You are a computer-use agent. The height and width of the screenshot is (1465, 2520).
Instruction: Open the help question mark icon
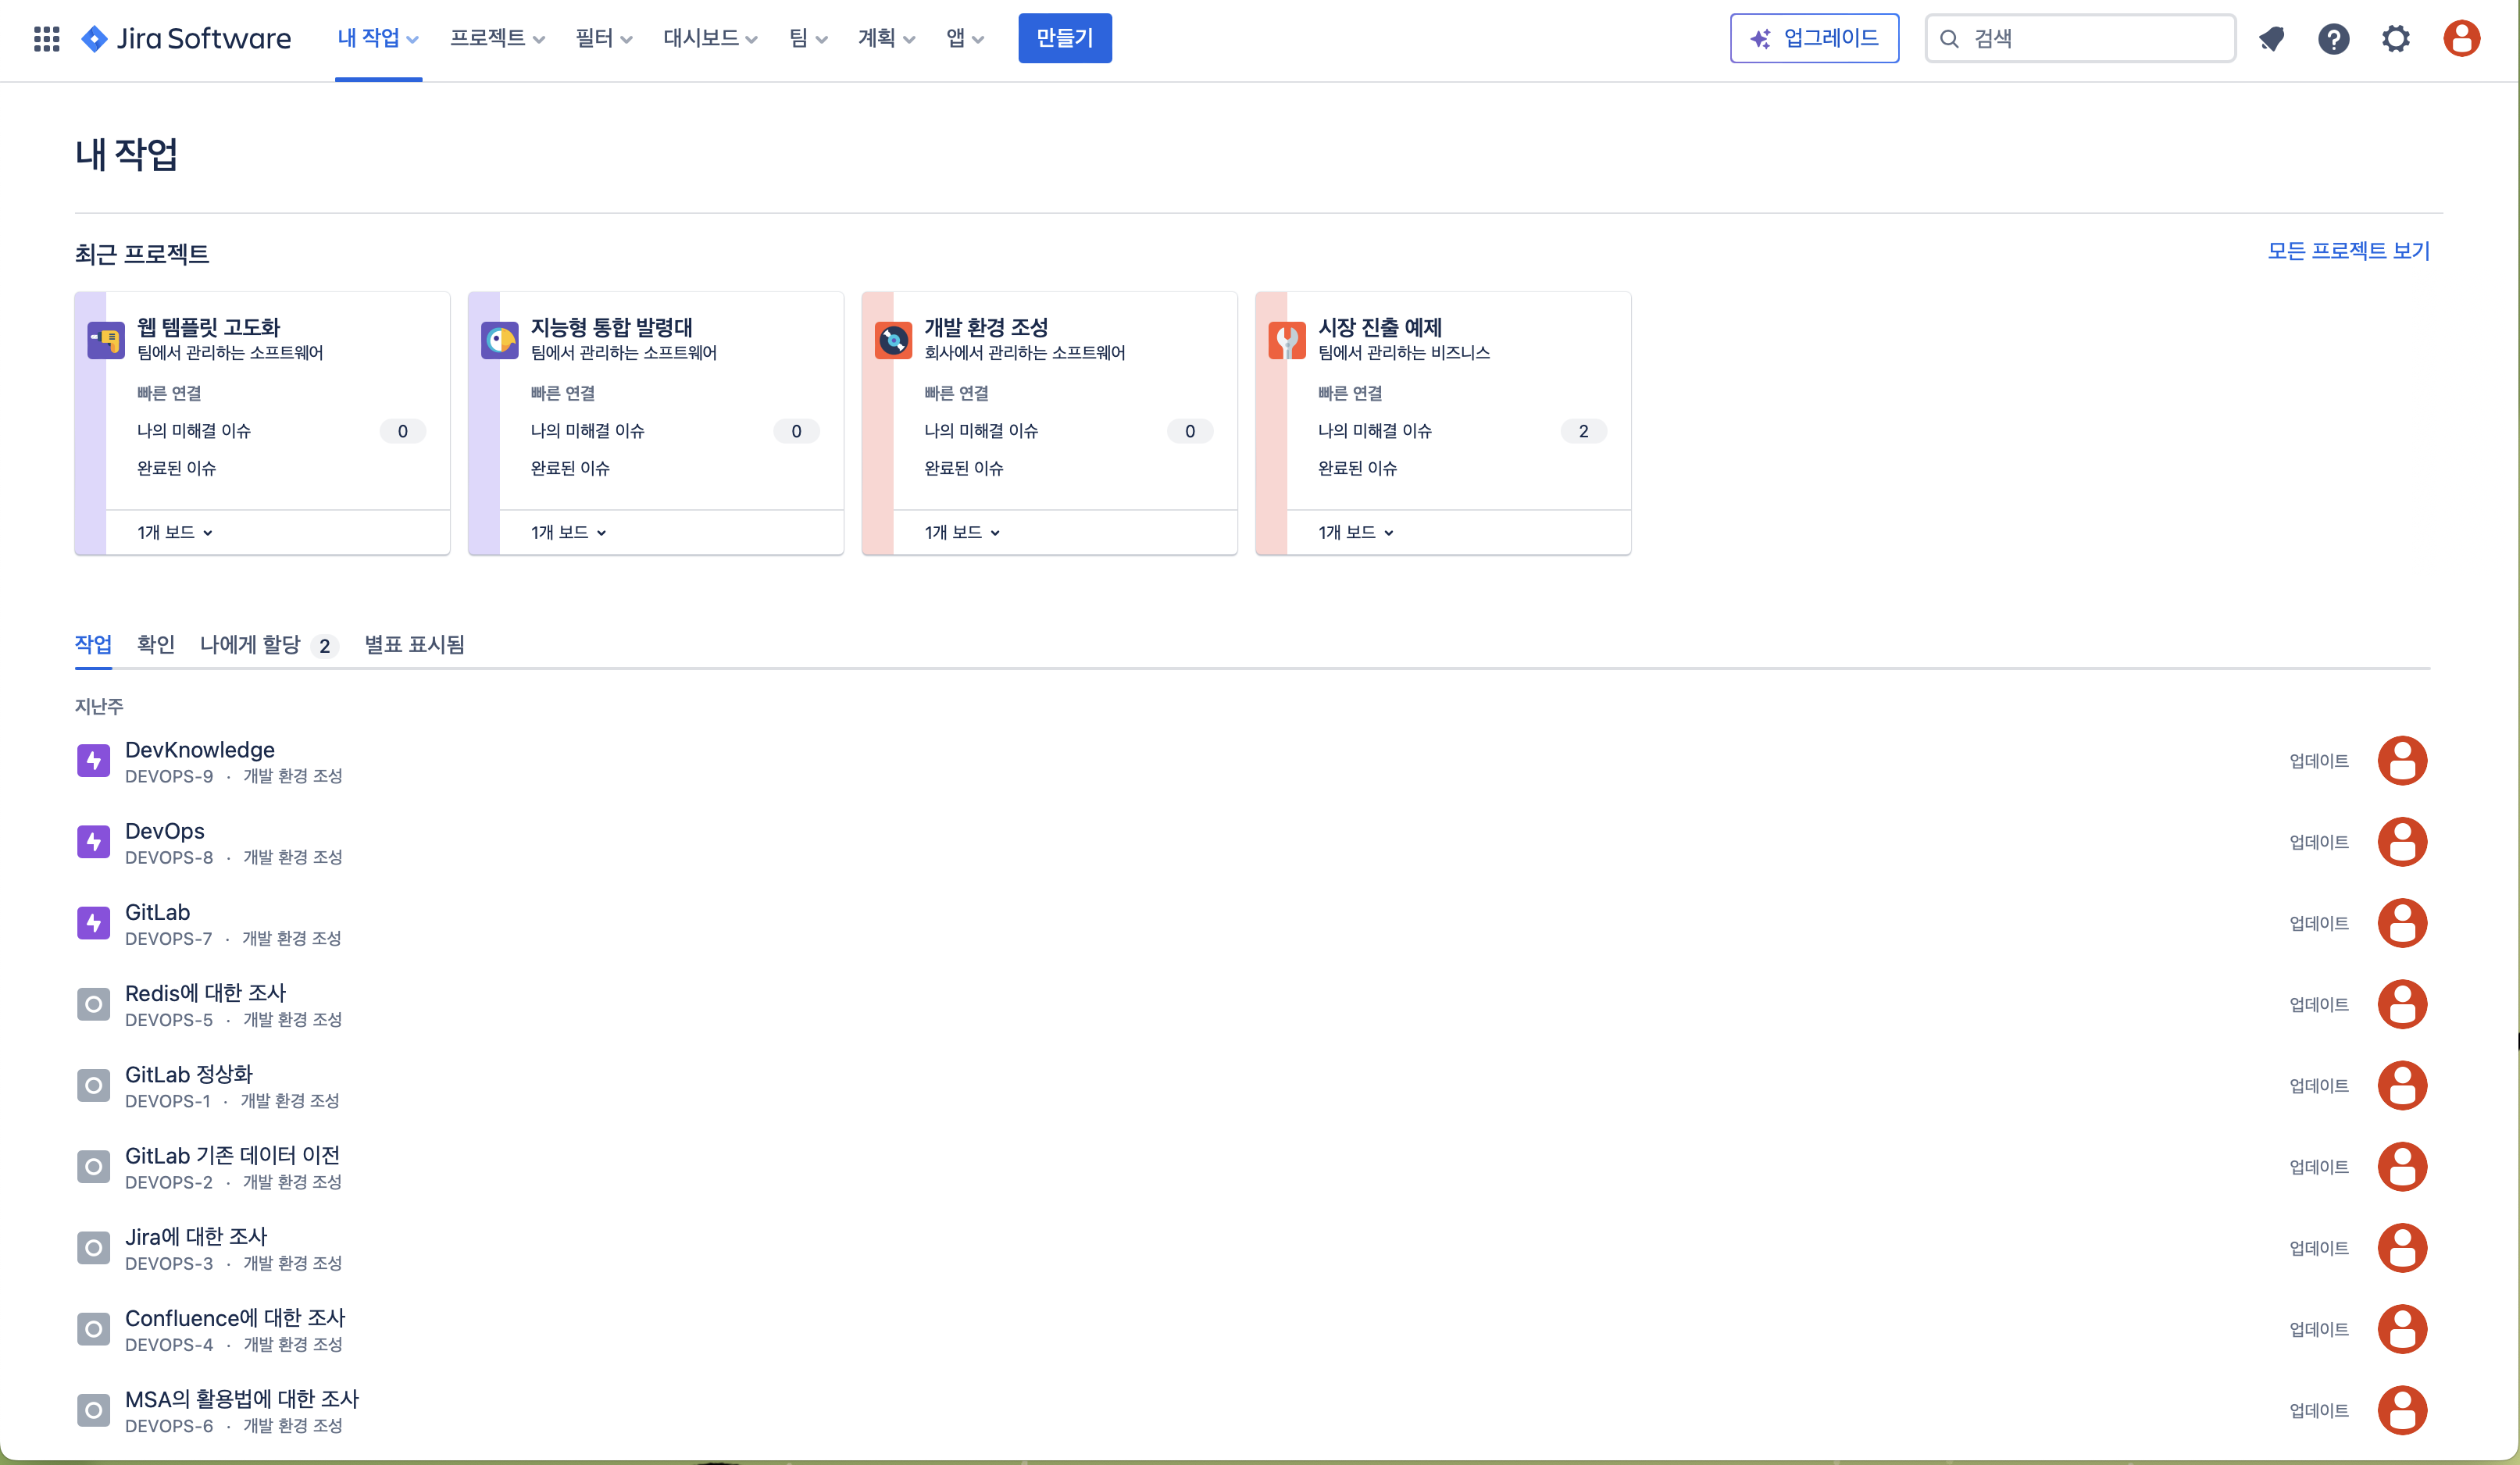point(2333,38)
